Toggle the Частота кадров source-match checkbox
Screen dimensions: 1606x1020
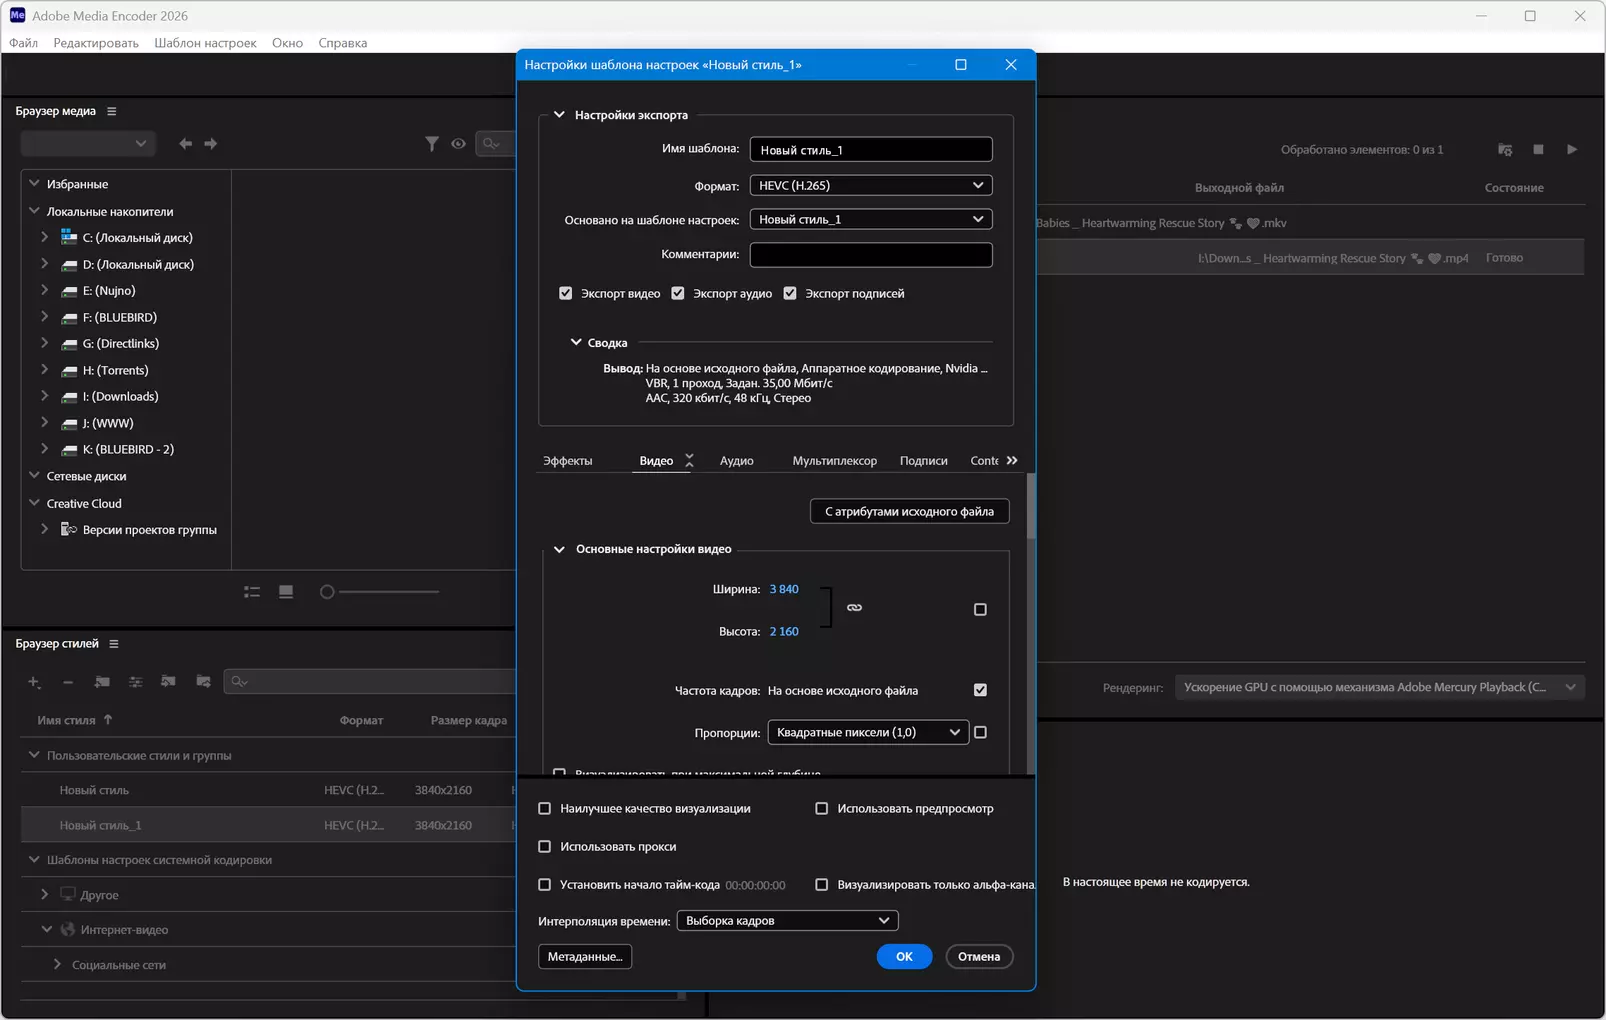(x=980, y=690)
